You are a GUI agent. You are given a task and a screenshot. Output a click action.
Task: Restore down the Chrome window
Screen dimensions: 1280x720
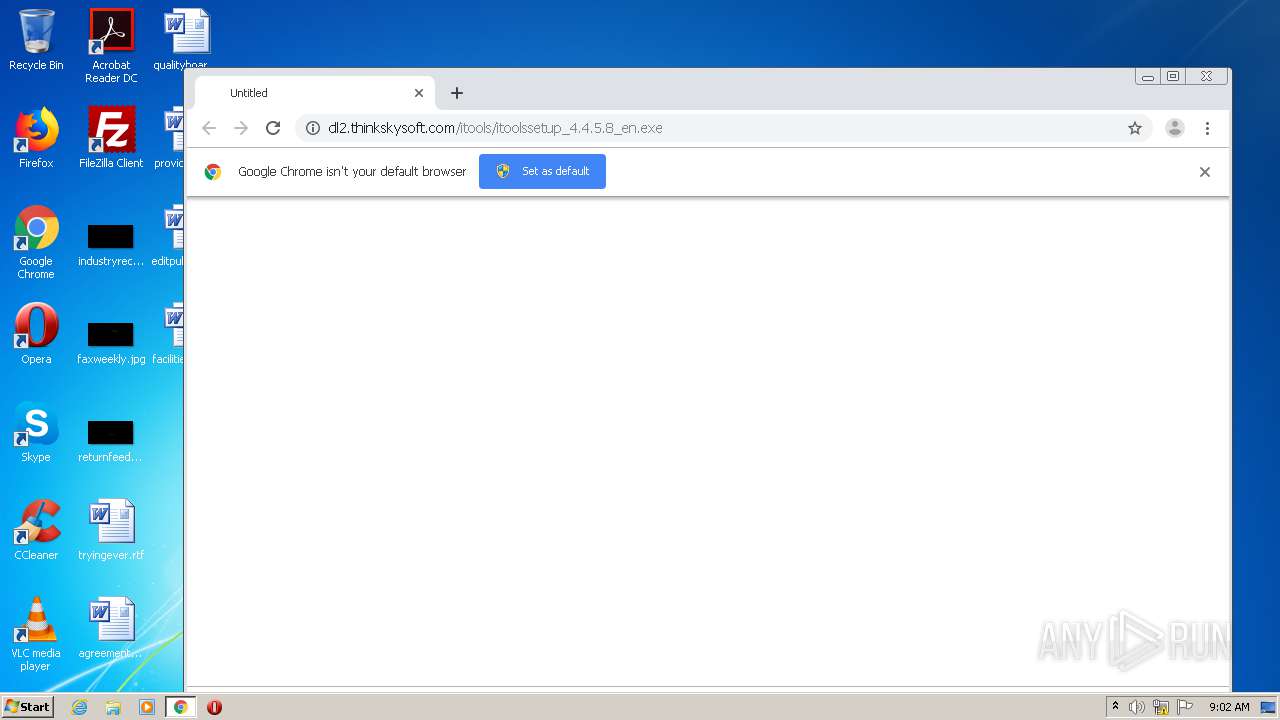(x=1173, y=77)
